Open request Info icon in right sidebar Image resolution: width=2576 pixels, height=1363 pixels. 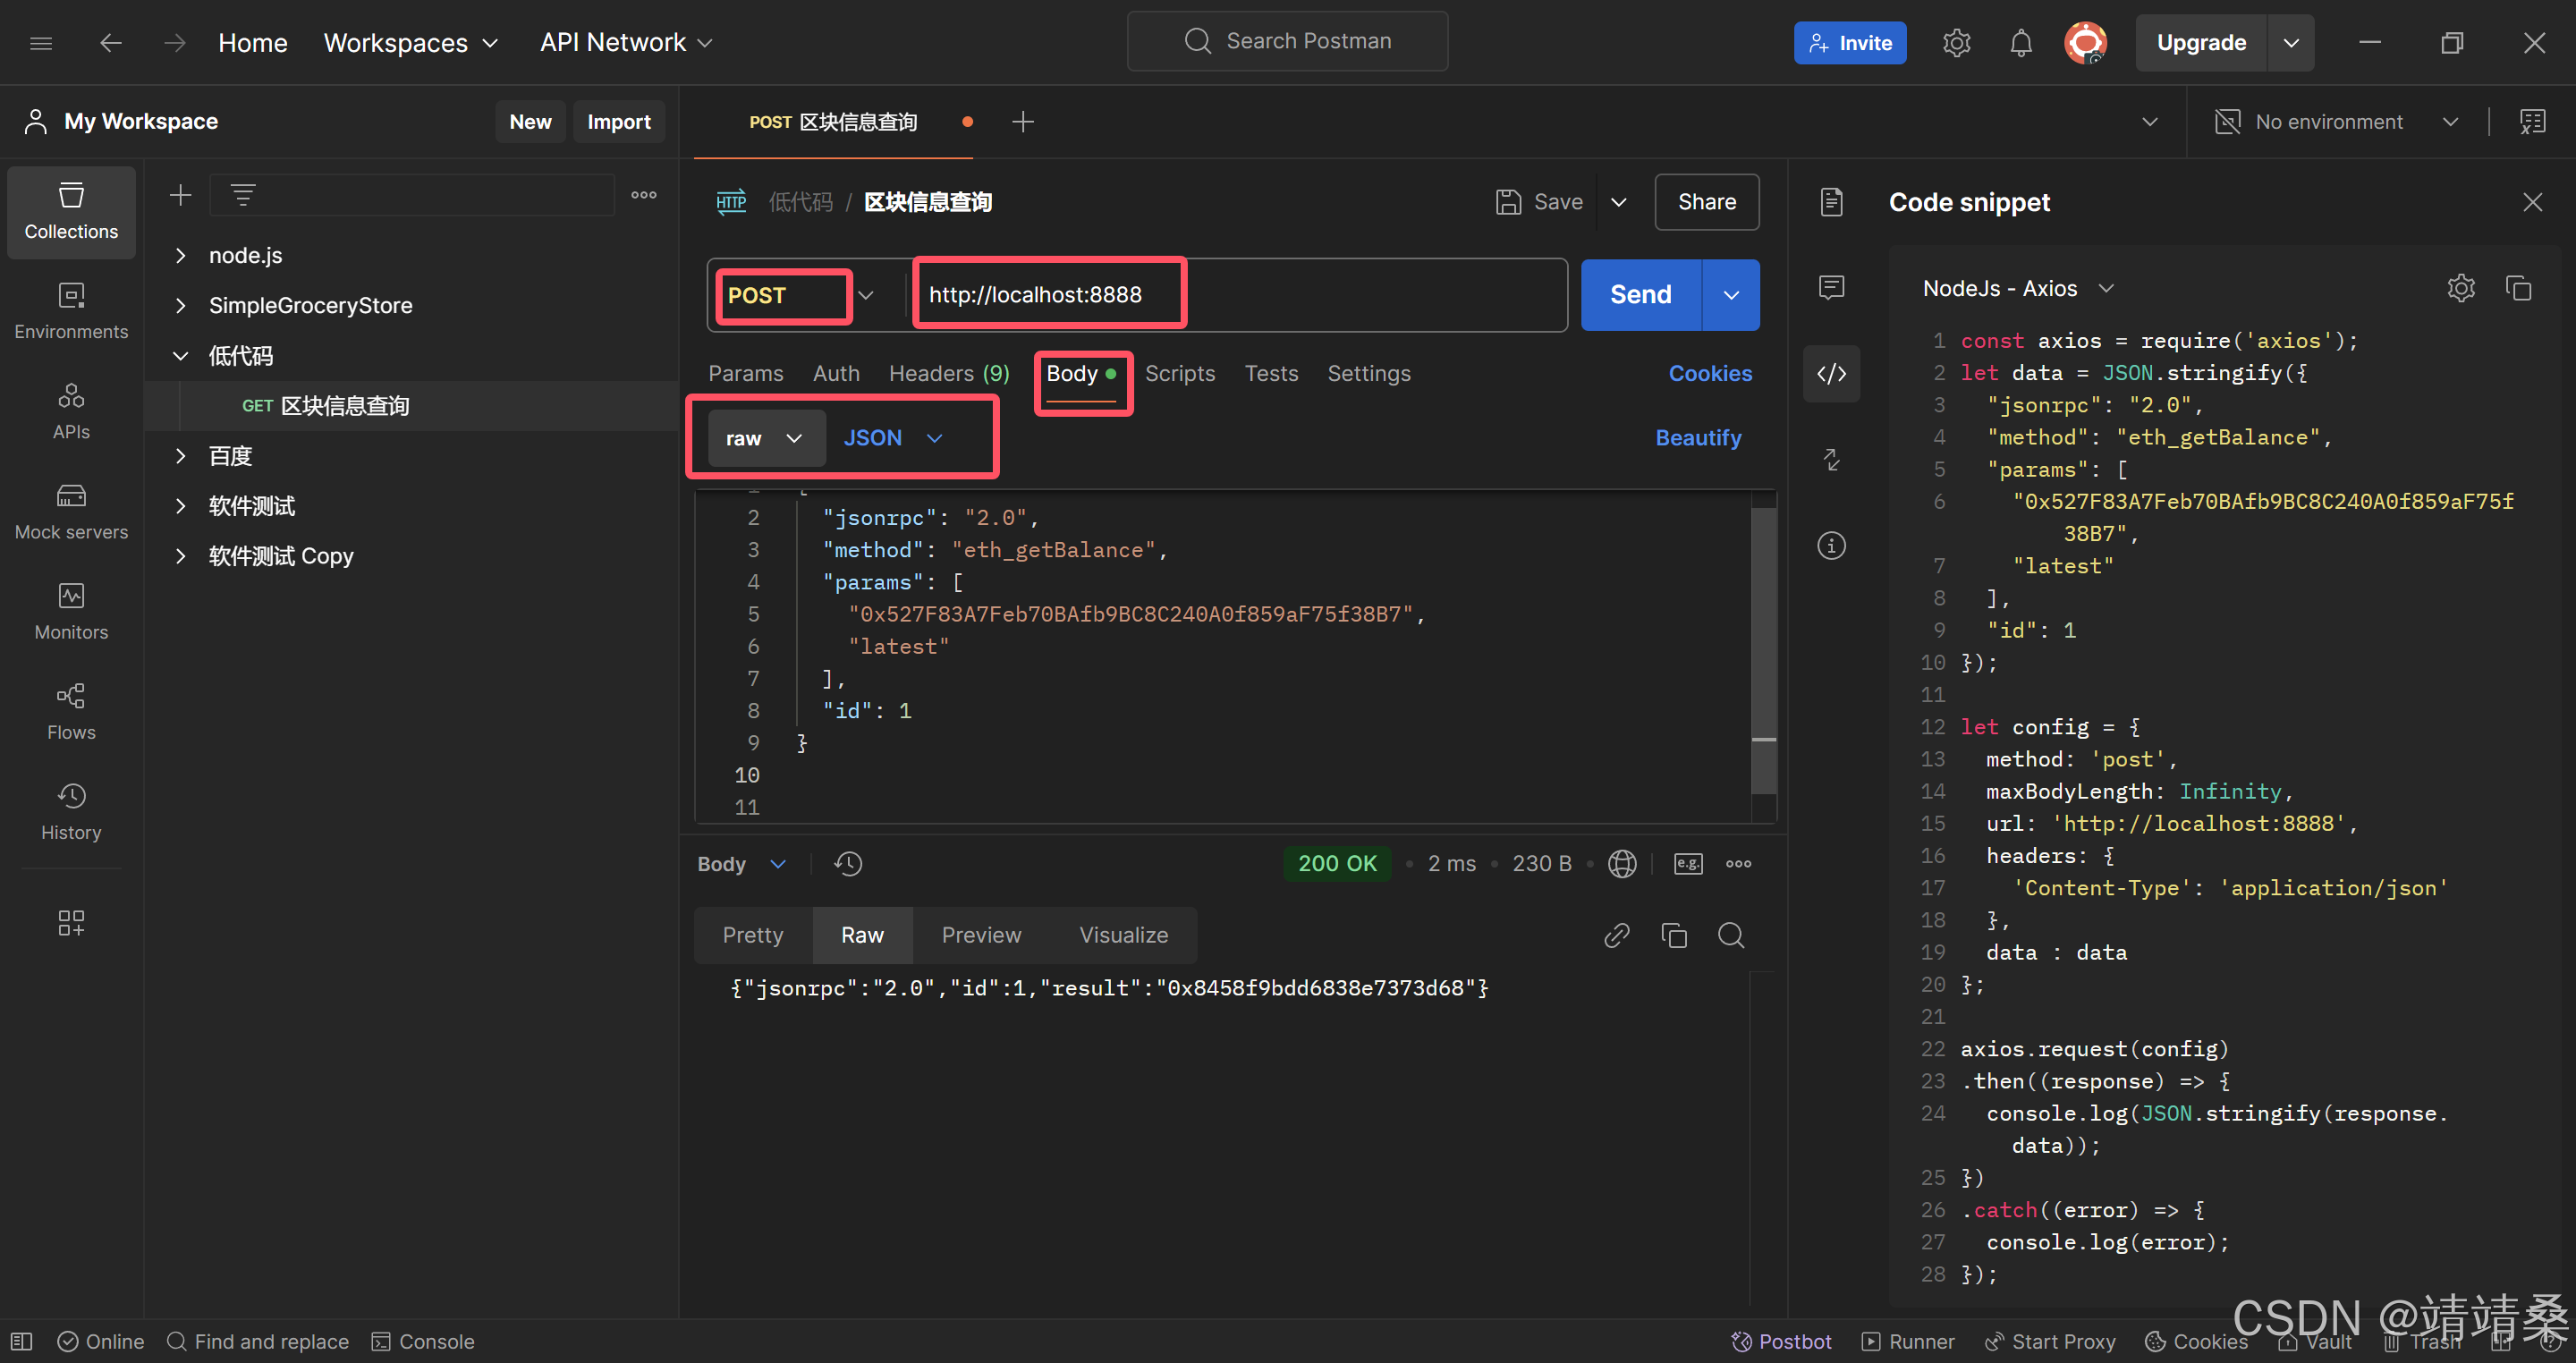1831,545
